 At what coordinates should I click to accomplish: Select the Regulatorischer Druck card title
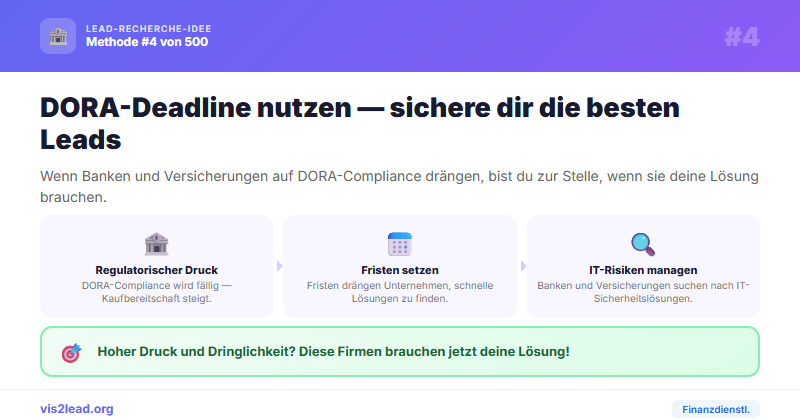tap(156, 270)
